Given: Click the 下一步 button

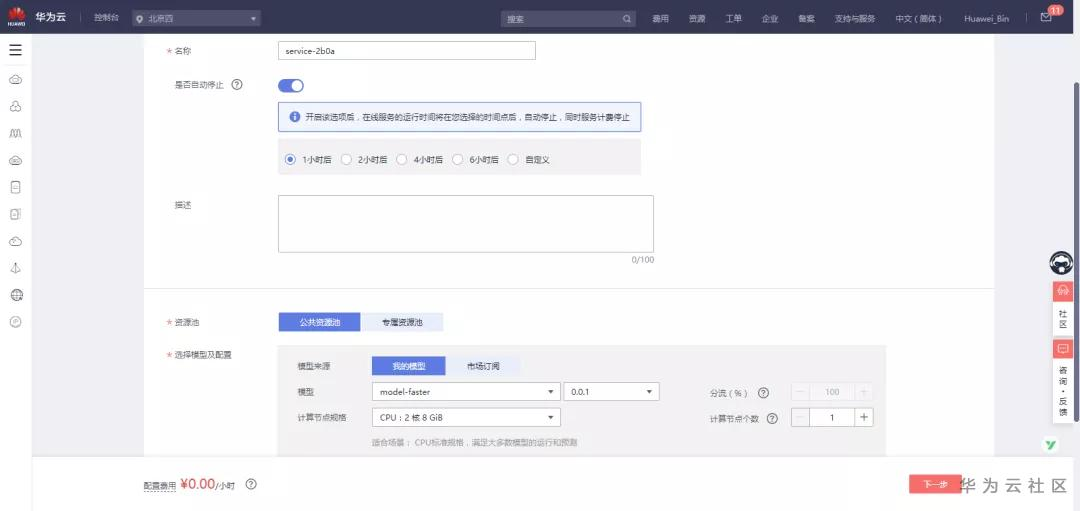Looking at the screenshot, I should pyautogui.click(x=935, y=484).
